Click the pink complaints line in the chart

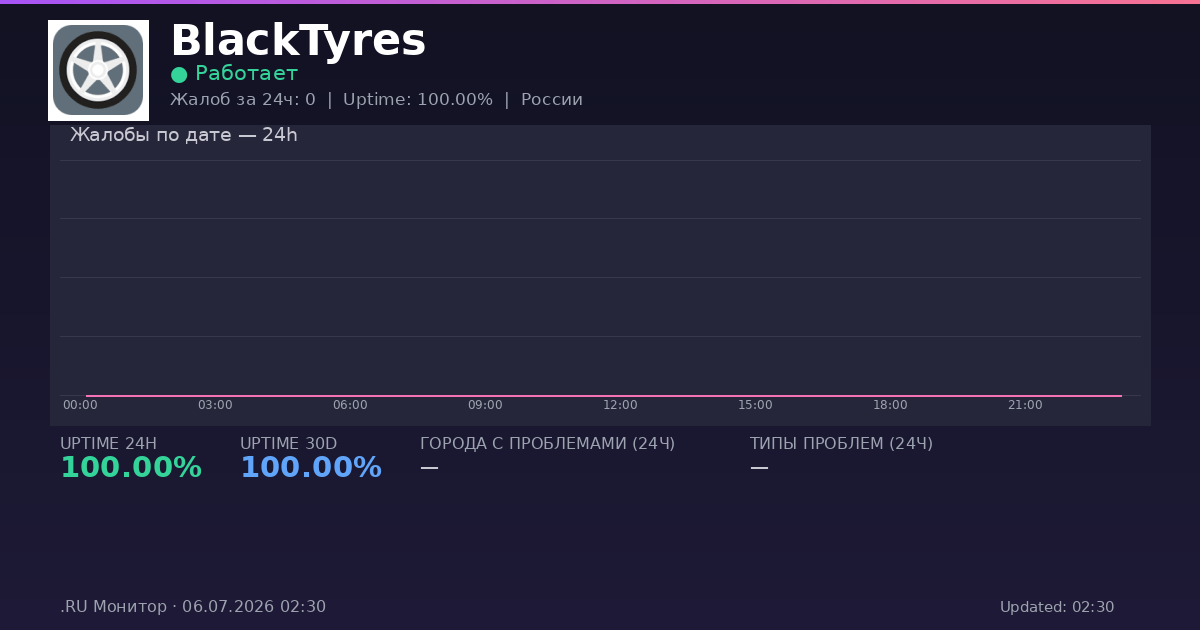[604, 396]
